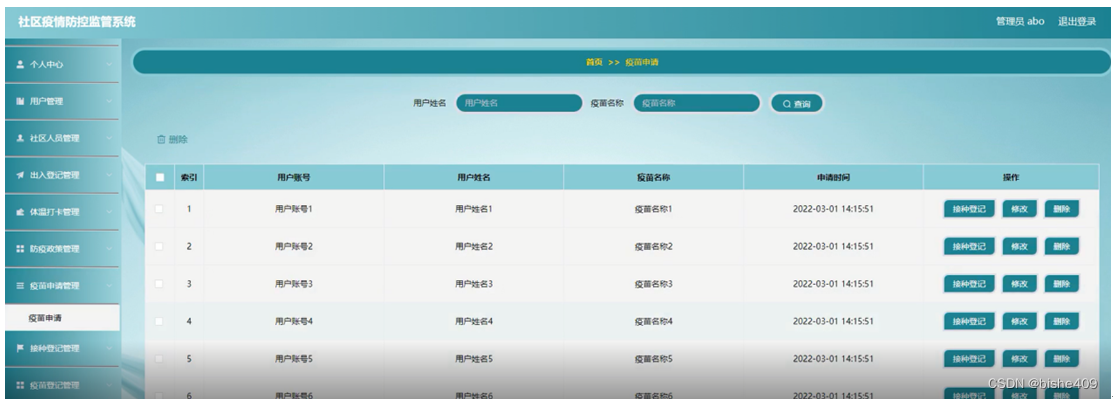Toggle the select-all checkbox in table header

[160, 177]
